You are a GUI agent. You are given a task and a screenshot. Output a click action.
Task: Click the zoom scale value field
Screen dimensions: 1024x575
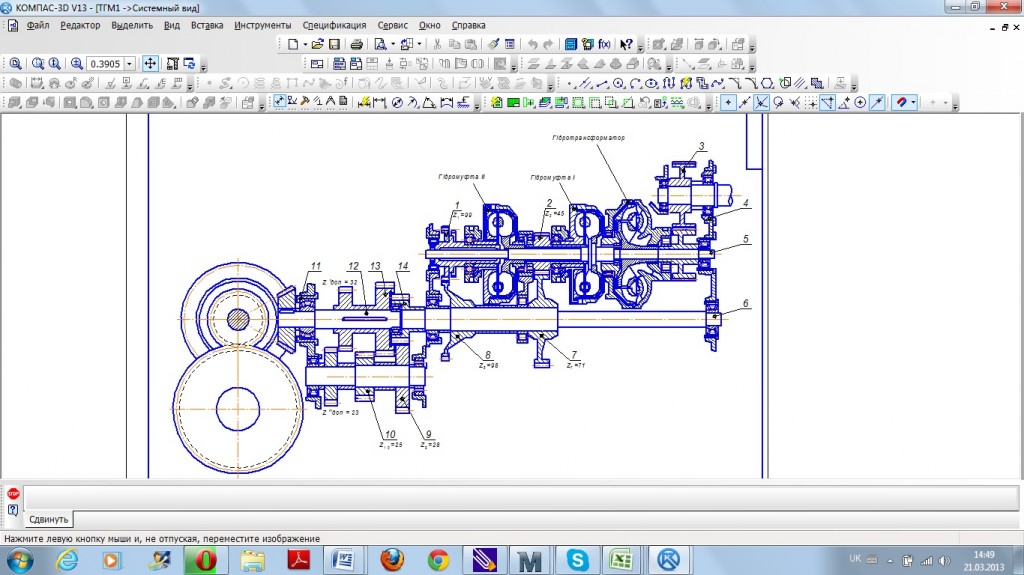tap(105, 64)
